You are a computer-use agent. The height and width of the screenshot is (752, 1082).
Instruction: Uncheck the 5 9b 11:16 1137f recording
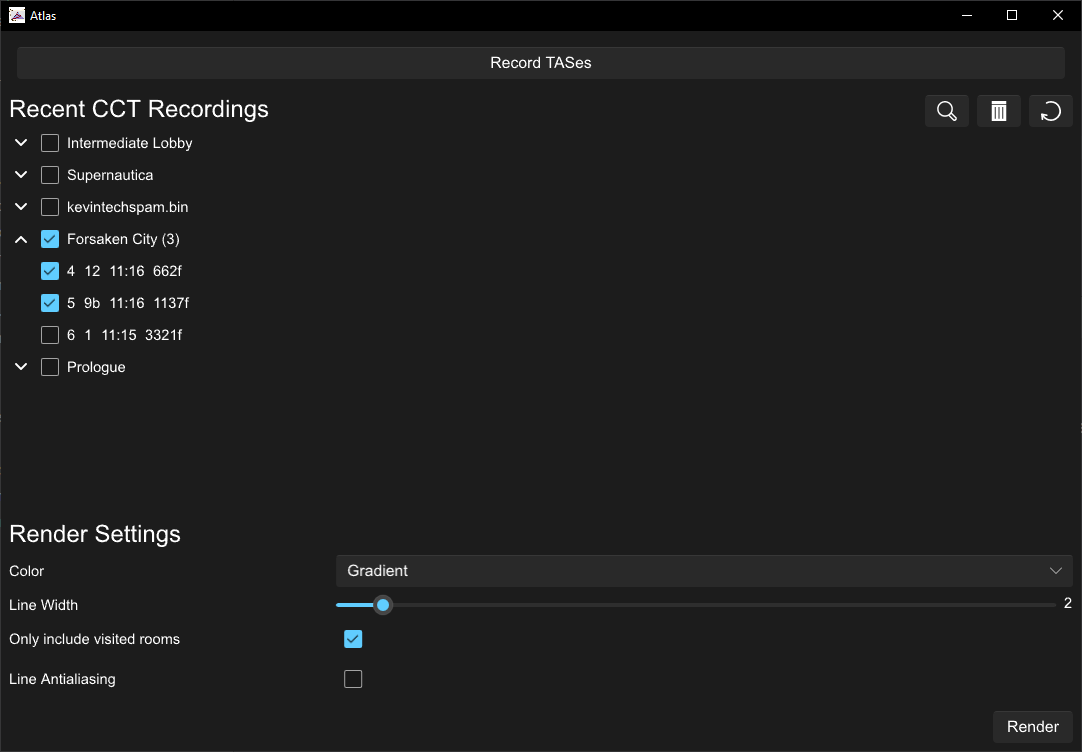coord(50,303)
